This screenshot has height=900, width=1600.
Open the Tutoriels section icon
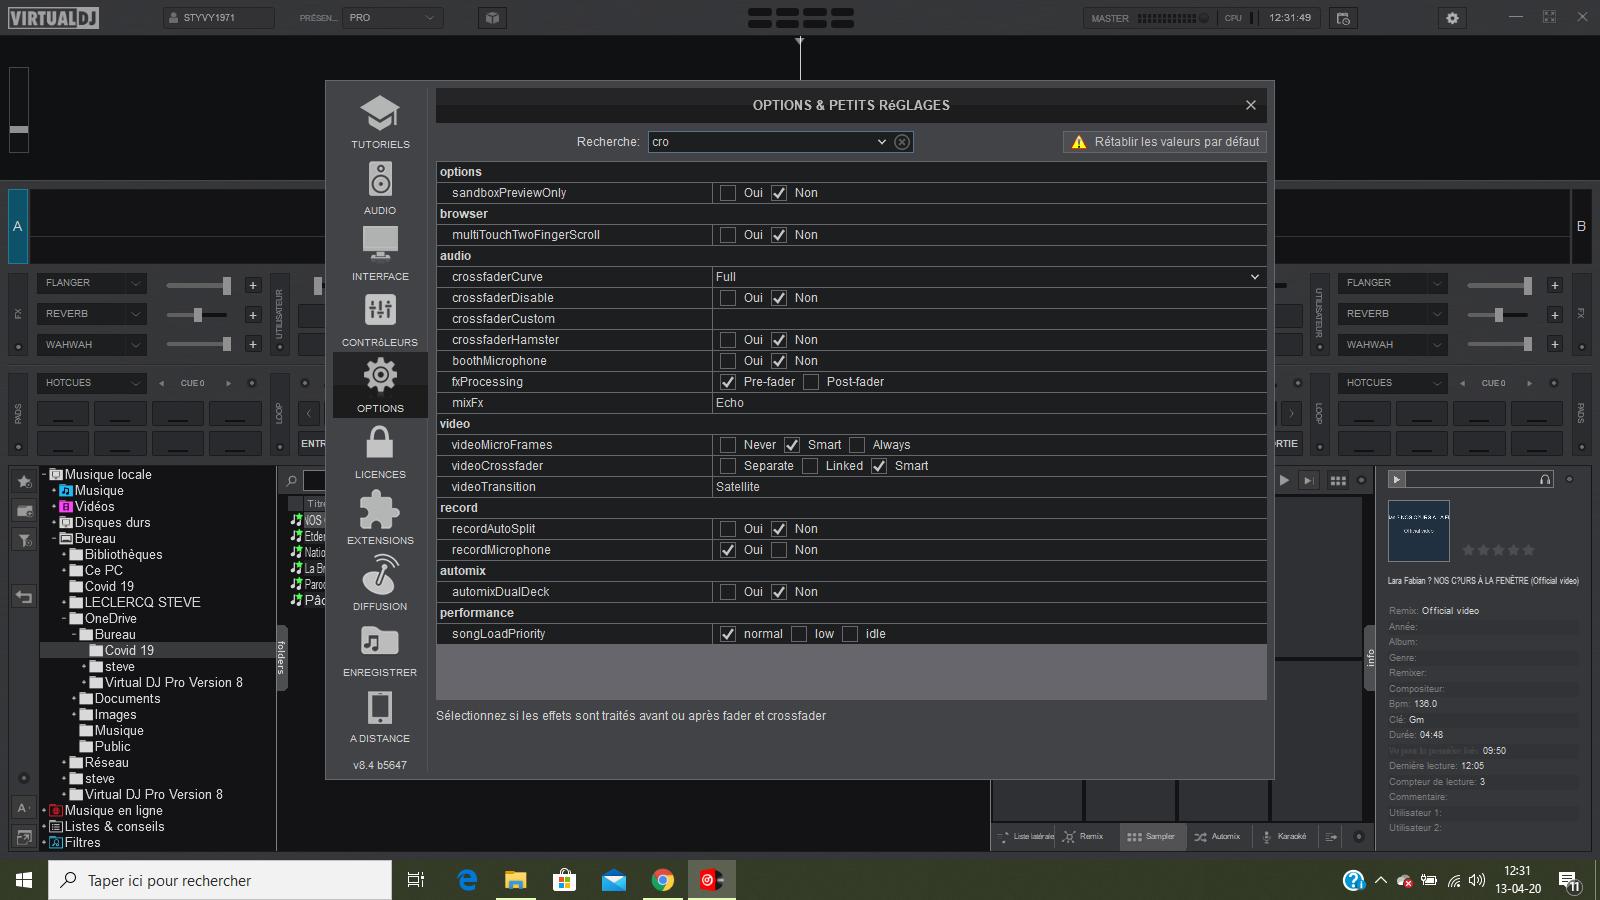click(x=380, y=114)
